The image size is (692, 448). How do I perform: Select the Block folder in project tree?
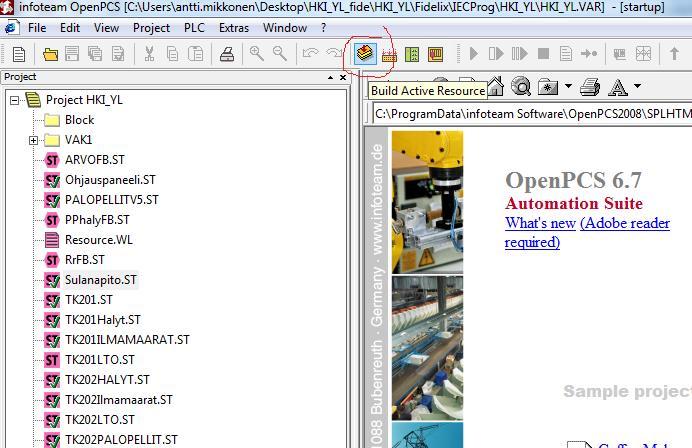79,120
